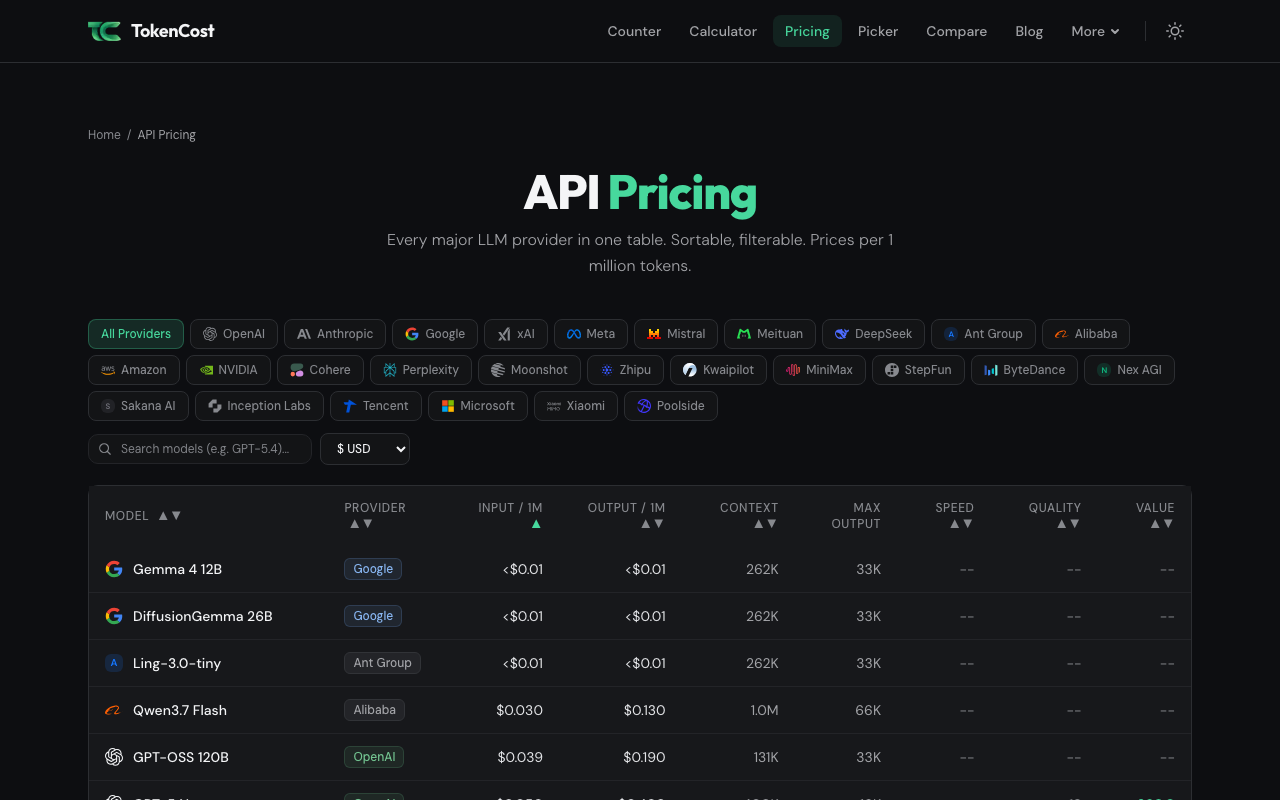
Task: Filter by NVIDIA provider chip
Action: click(x=228, y=370)
